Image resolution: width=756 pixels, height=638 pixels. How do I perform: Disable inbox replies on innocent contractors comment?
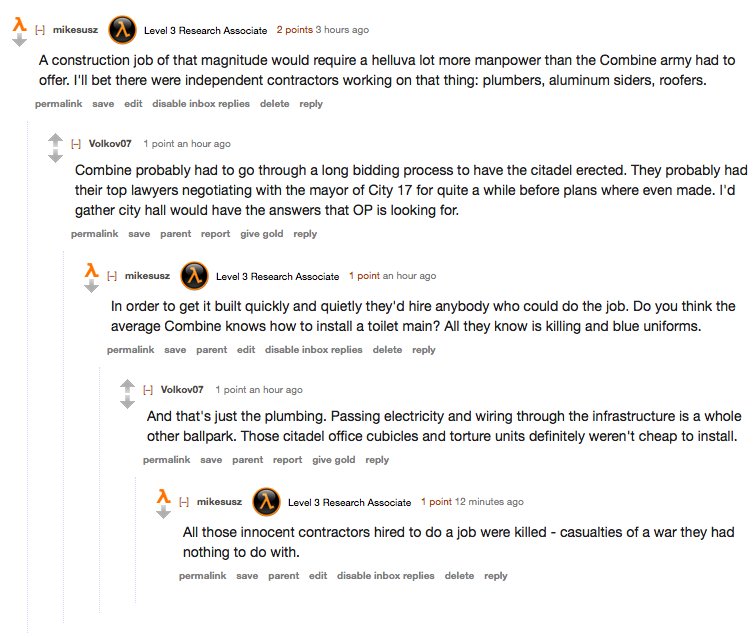click(x=385, y=576)
